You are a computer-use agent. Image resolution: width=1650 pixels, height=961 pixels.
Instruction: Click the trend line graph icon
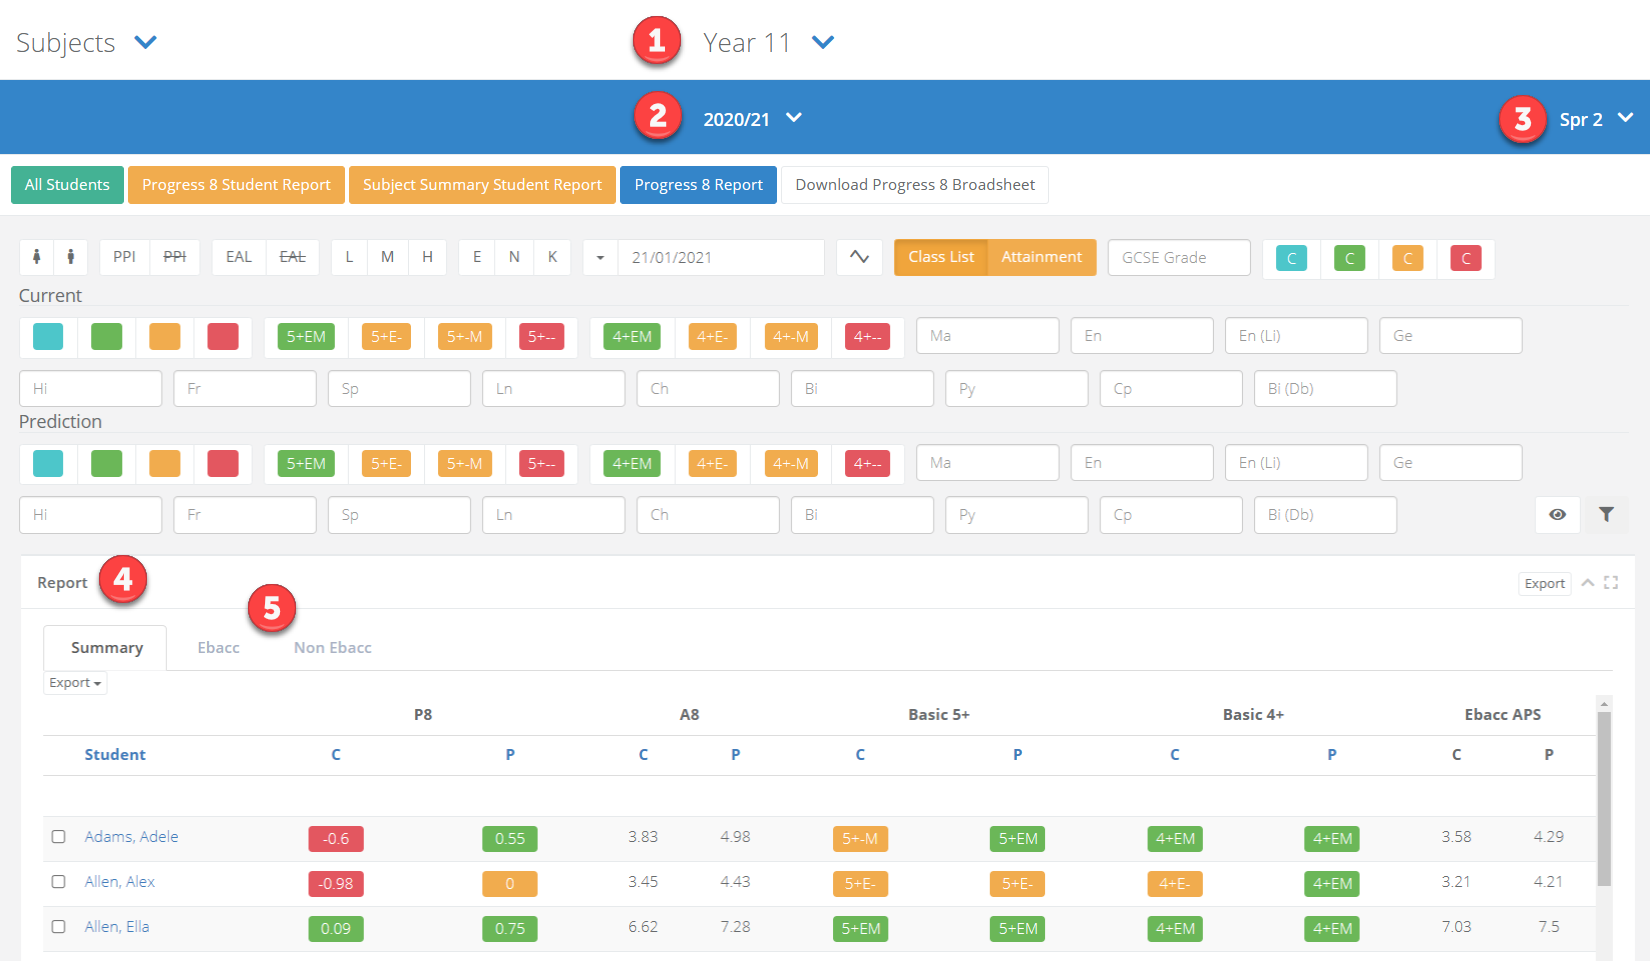[860, 257]
